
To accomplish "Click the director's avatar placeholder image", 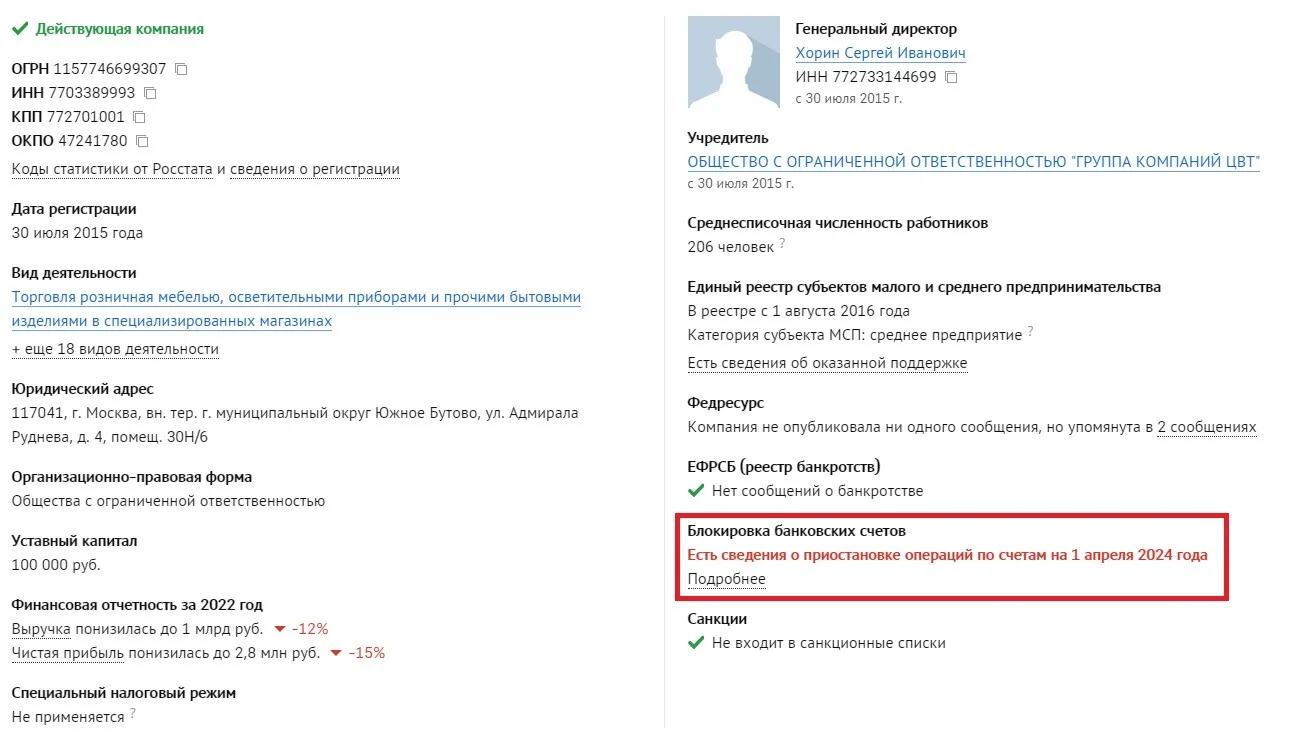I will tap(734, 62).
